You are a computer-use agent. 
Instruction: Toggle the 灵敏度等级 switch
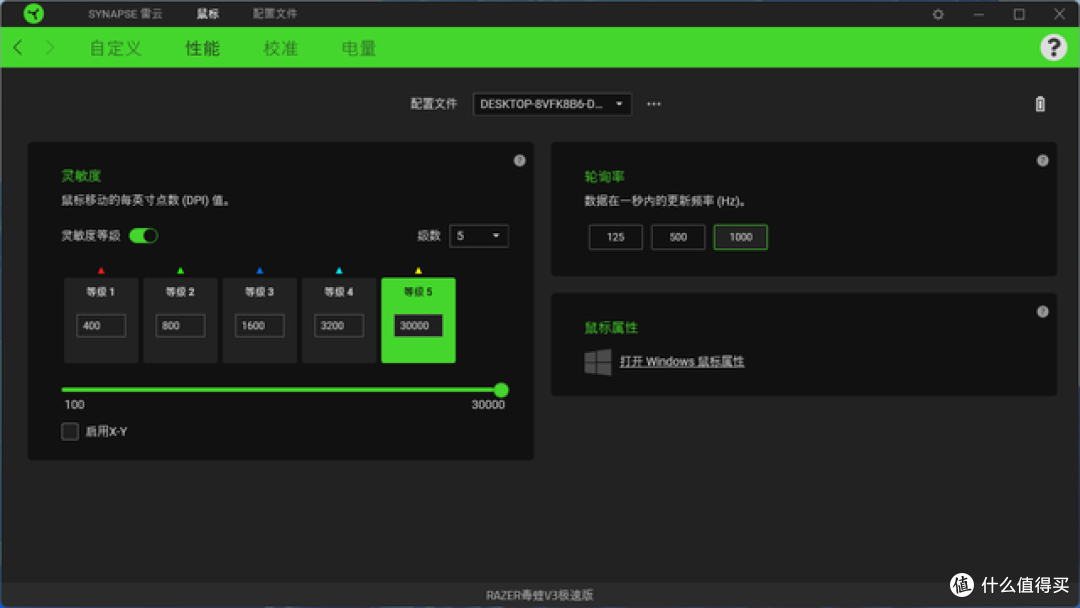[x=144, y=235]
